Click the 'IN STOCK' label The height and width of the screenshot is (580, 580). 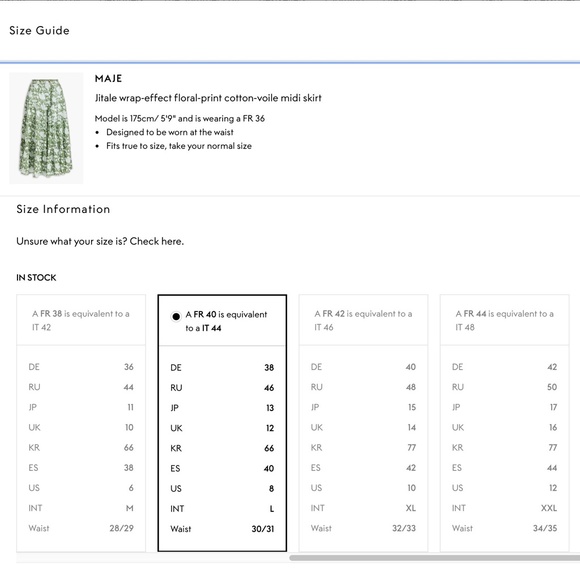point(36,277)
